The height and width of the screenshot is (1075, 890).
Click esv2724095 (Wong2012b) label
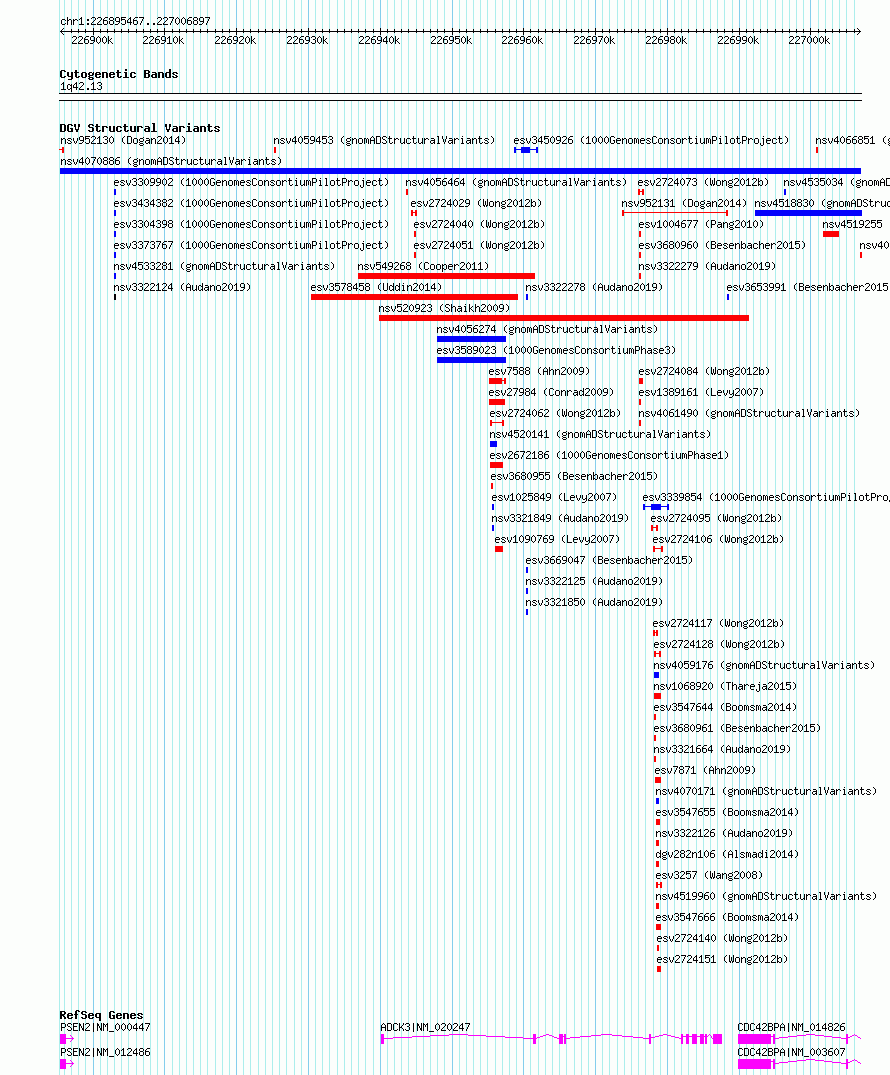click(716, 518)
